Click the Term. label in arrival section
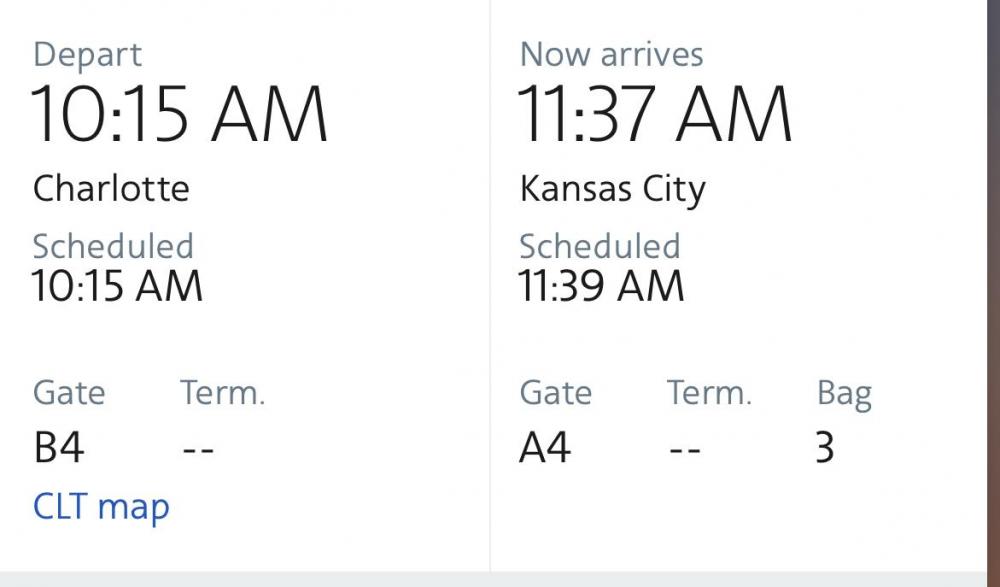Viewport: 1000px width, 587px height. click(x=708, y=393)
